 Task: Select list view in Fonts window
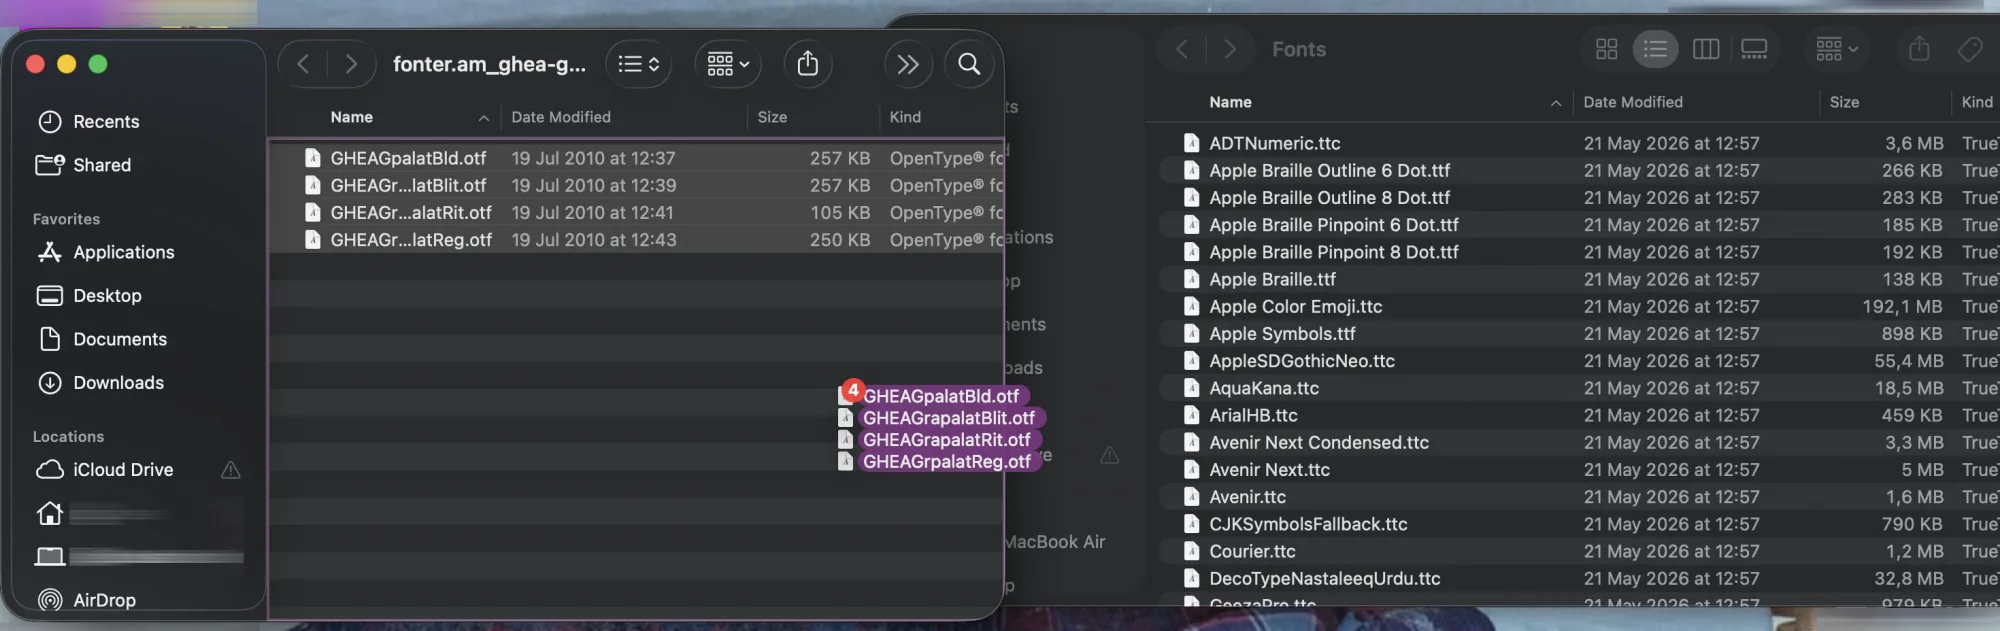point(1655,49)
